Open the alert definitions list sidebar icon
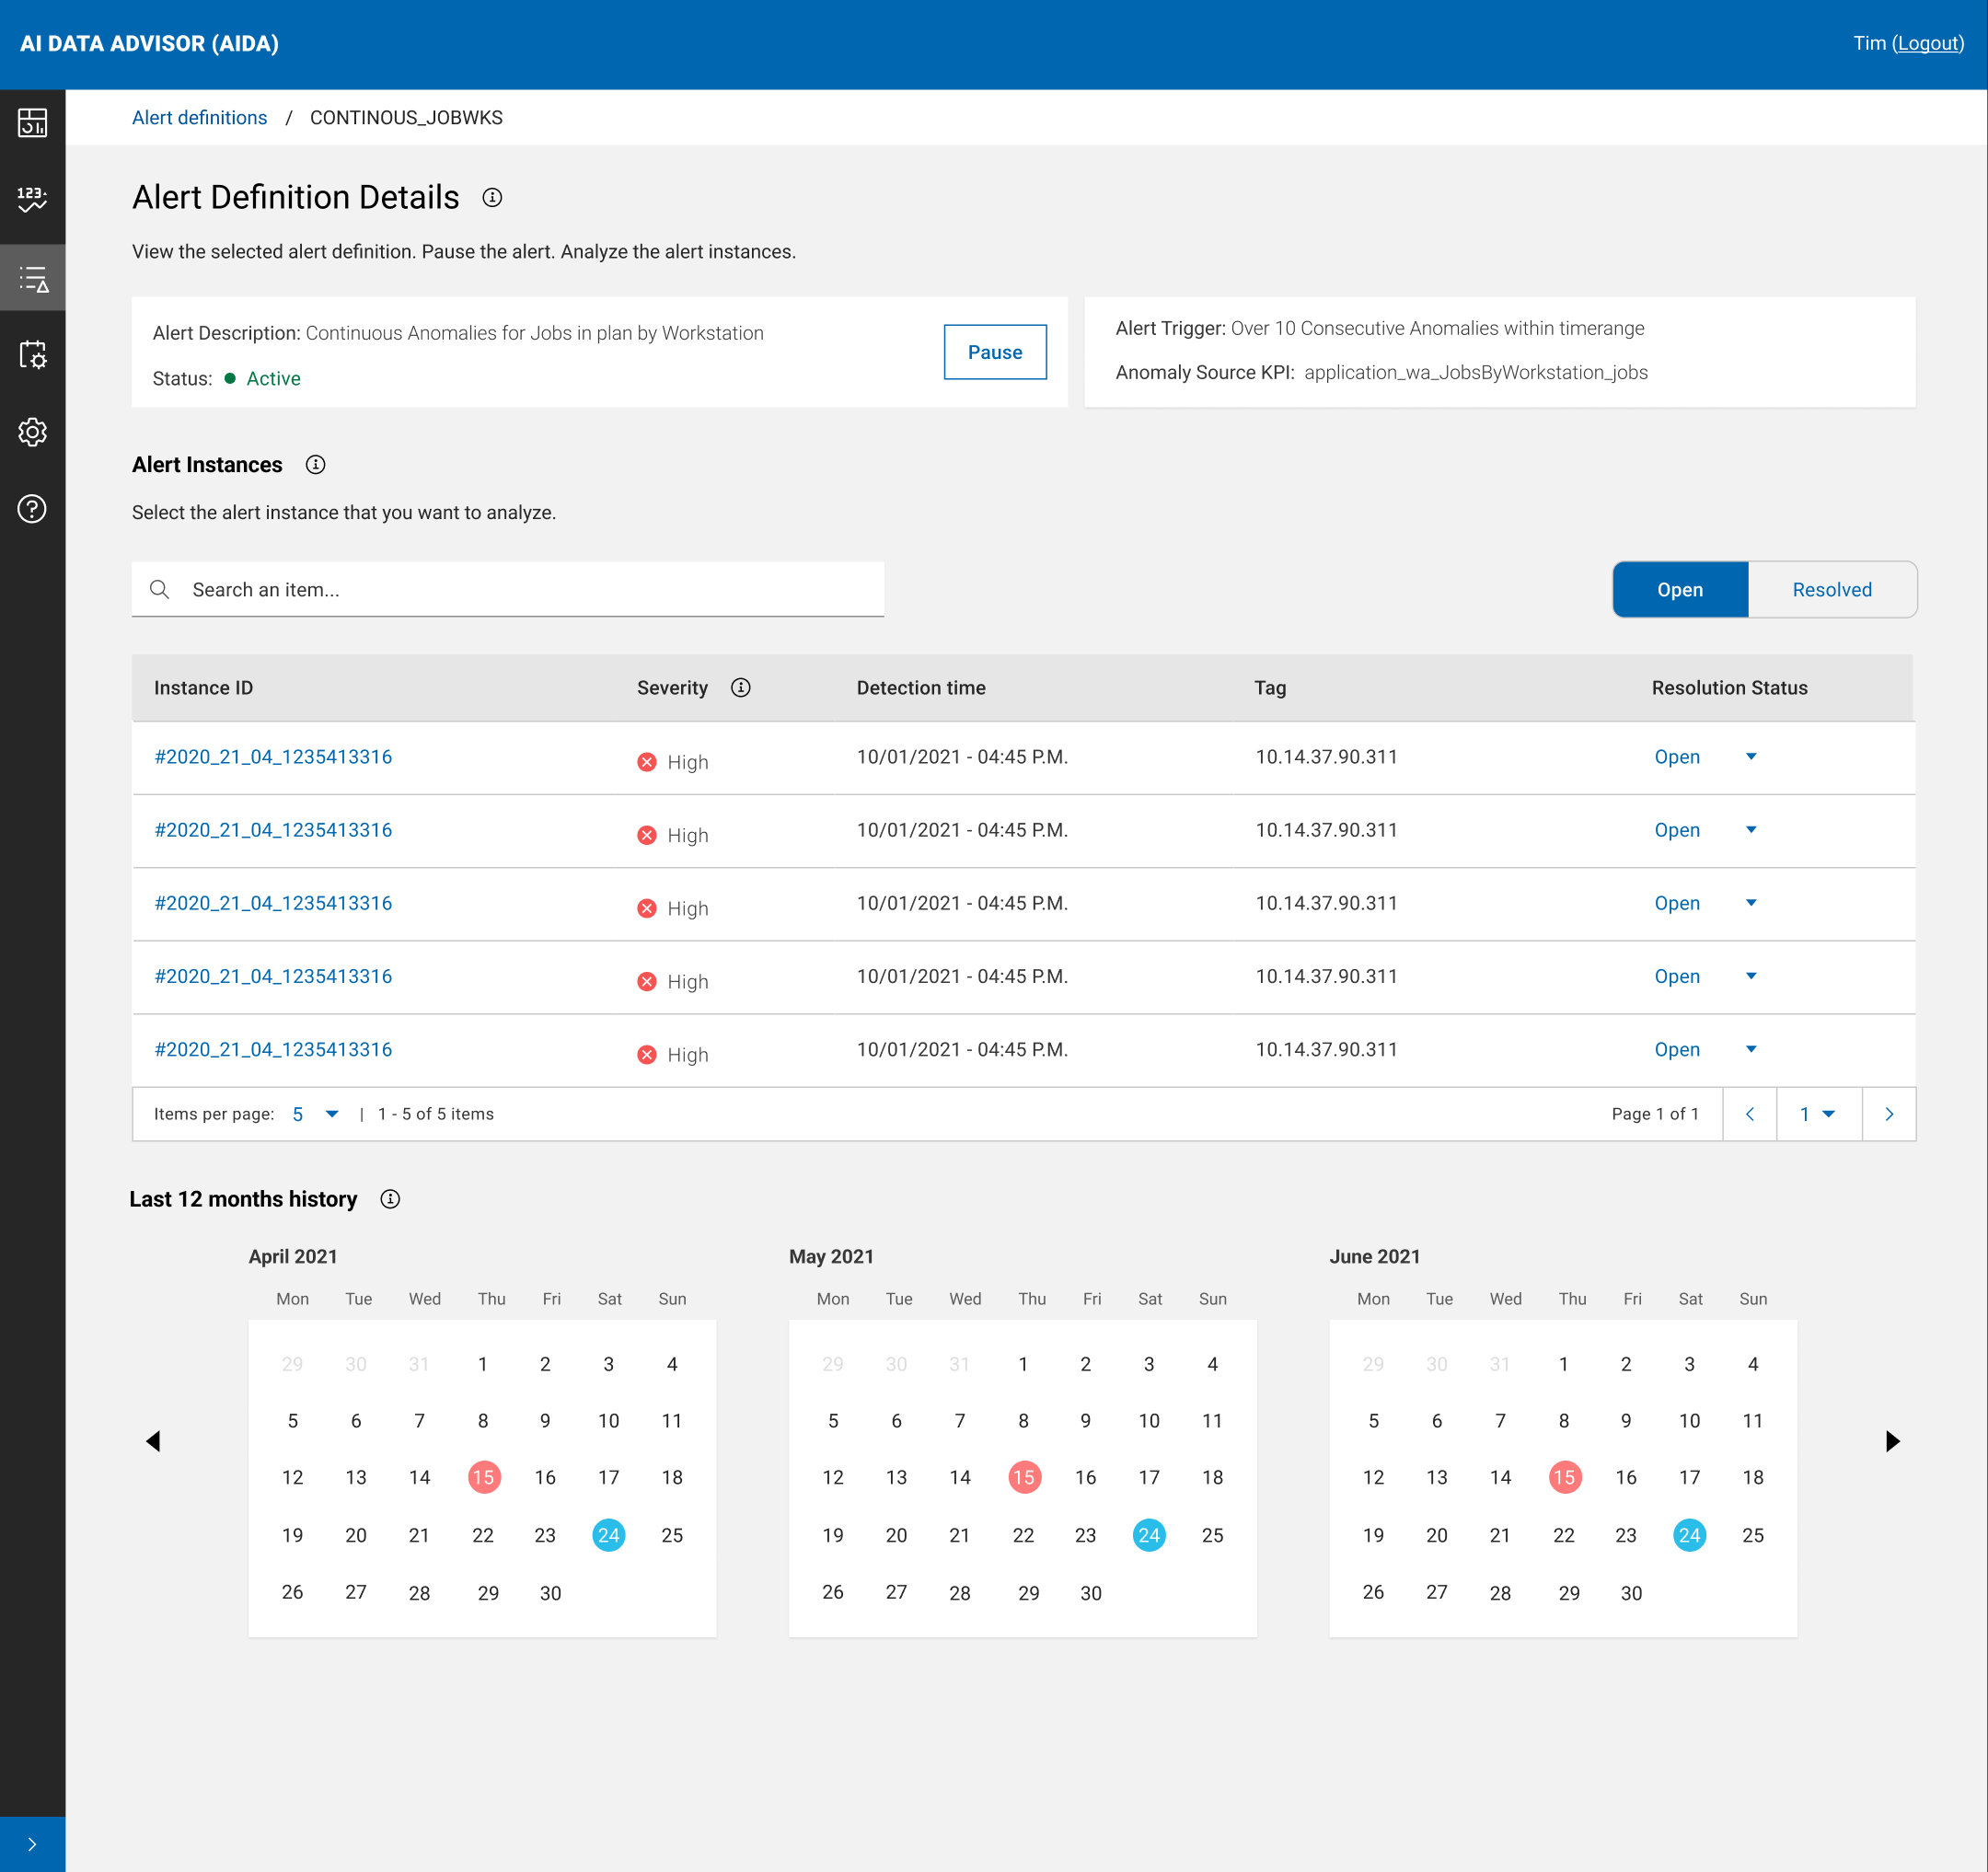Image resolution: width=1988 pixels, height=1872 pixels. [x=32, y=278]
